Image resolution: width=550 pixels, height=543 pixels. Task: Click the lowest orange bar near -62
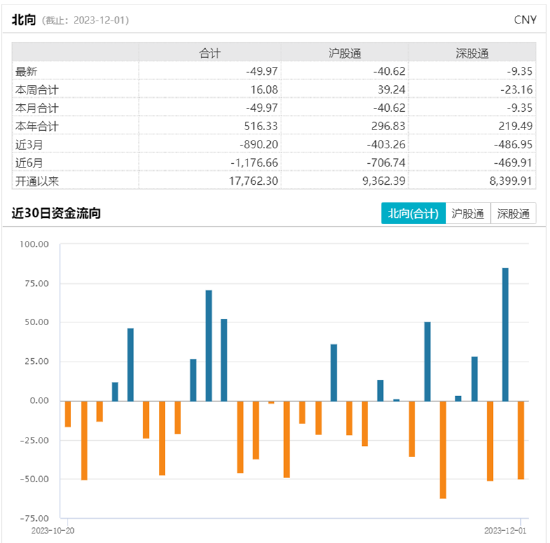(443, 450)
